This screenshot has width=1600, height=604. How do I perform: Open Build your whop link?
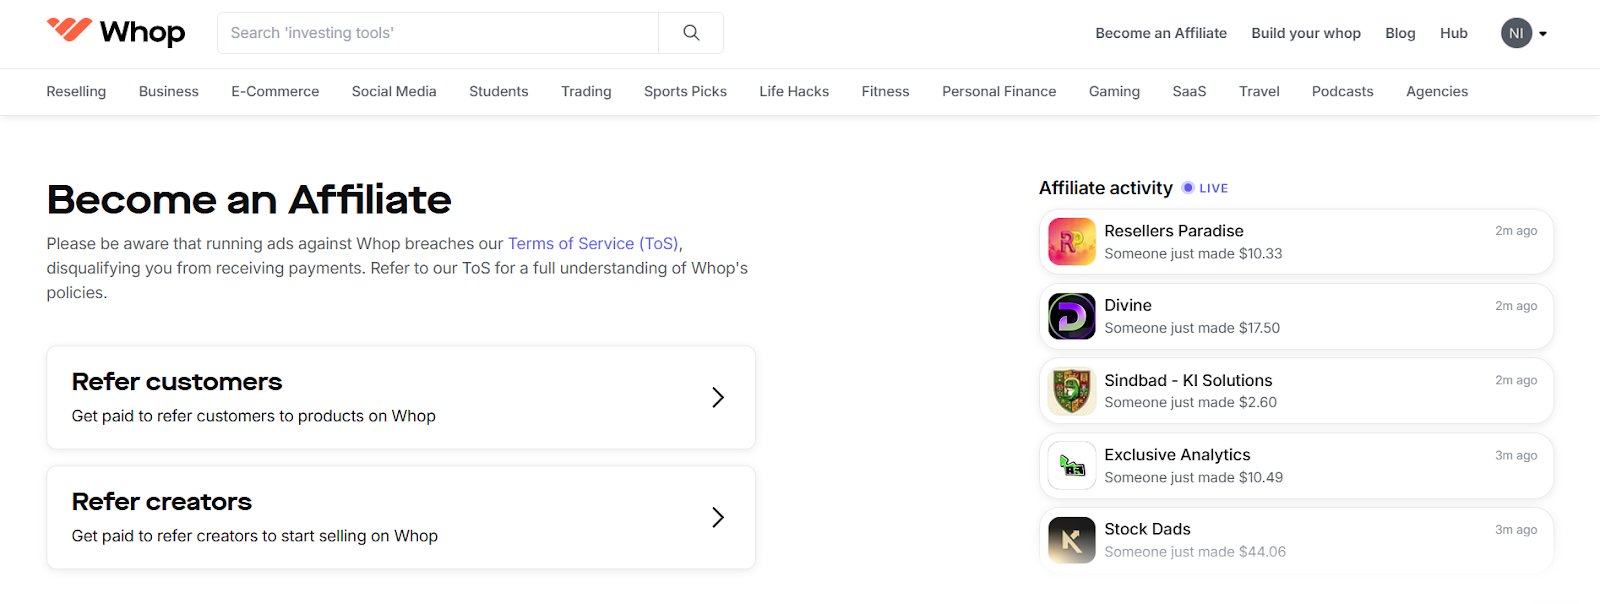[x=1306, y=33]
